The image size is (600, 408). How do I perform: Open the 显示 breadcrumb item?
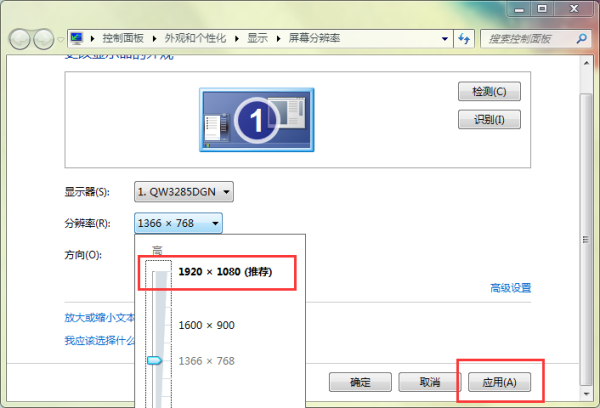(x=255, y=38)
